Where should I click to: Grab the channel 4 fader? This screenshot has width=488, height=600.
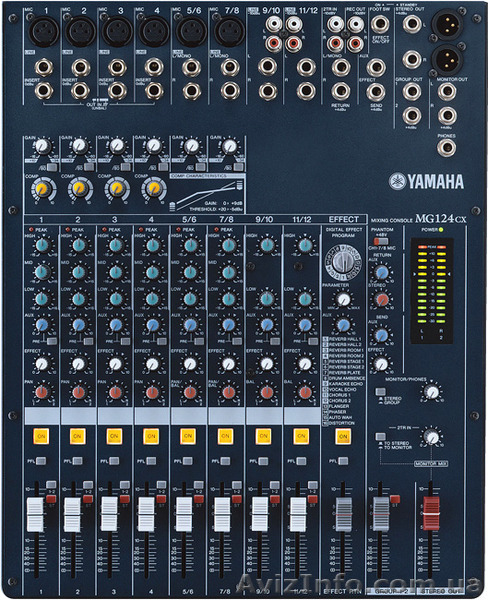(146, 515)
